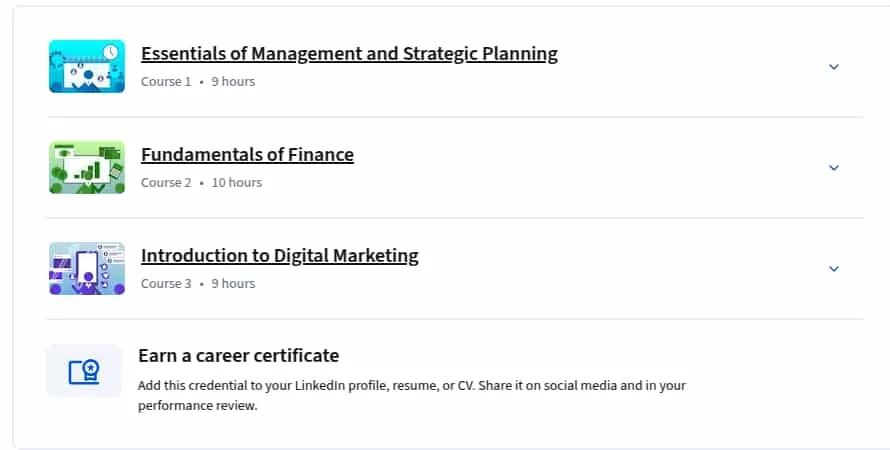Select the 'Earn a career certificate' heading
Viewport: 890px width, 450px height.
point(238,356)
